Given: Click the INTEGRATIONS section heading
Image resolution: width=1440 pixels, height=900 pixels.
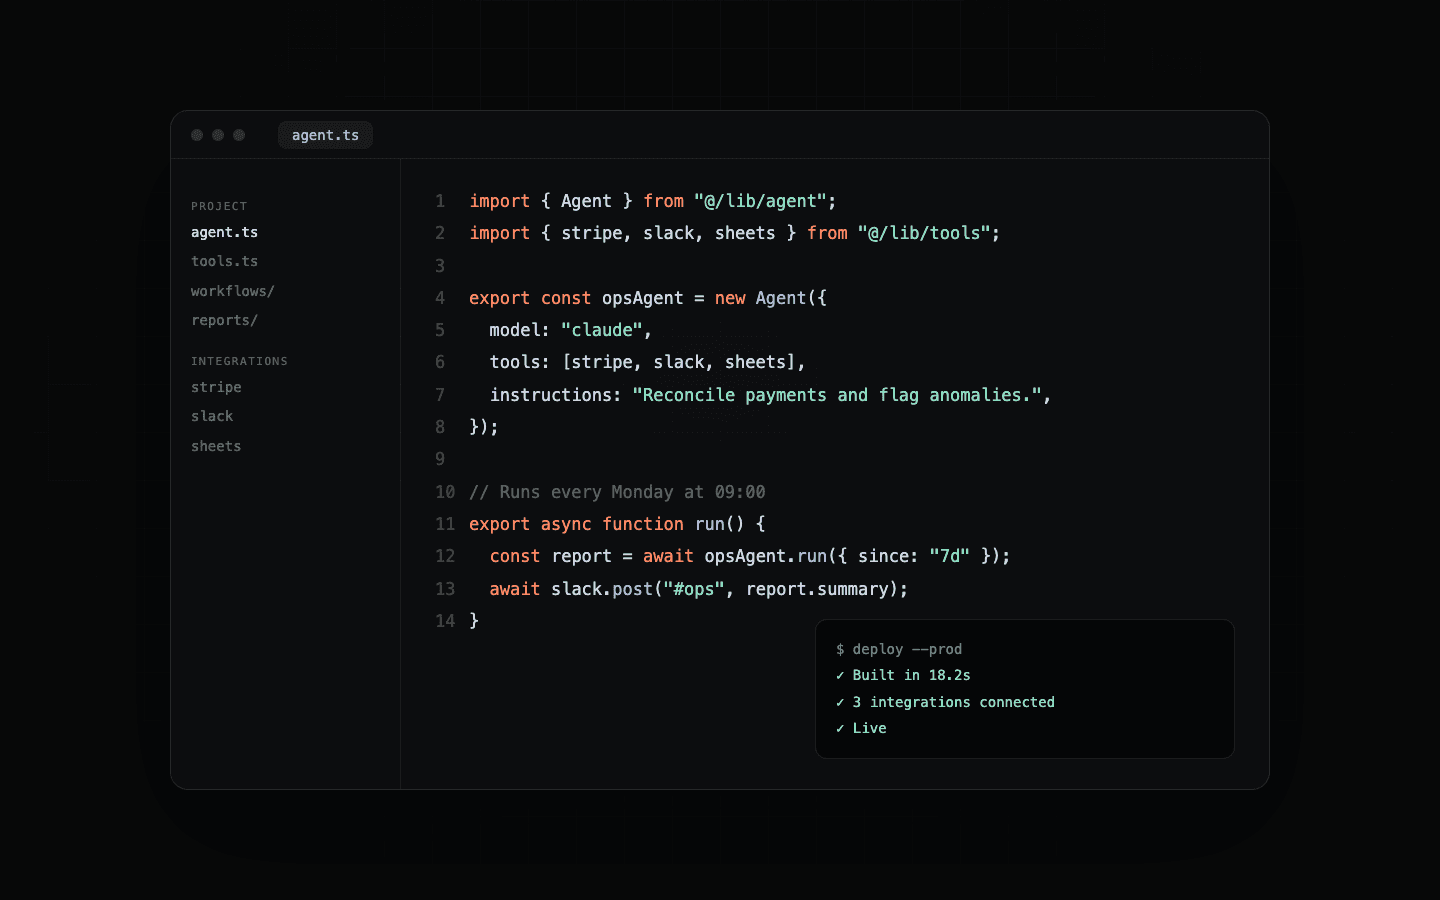Looking at the screenshot, I should (239, 361).
